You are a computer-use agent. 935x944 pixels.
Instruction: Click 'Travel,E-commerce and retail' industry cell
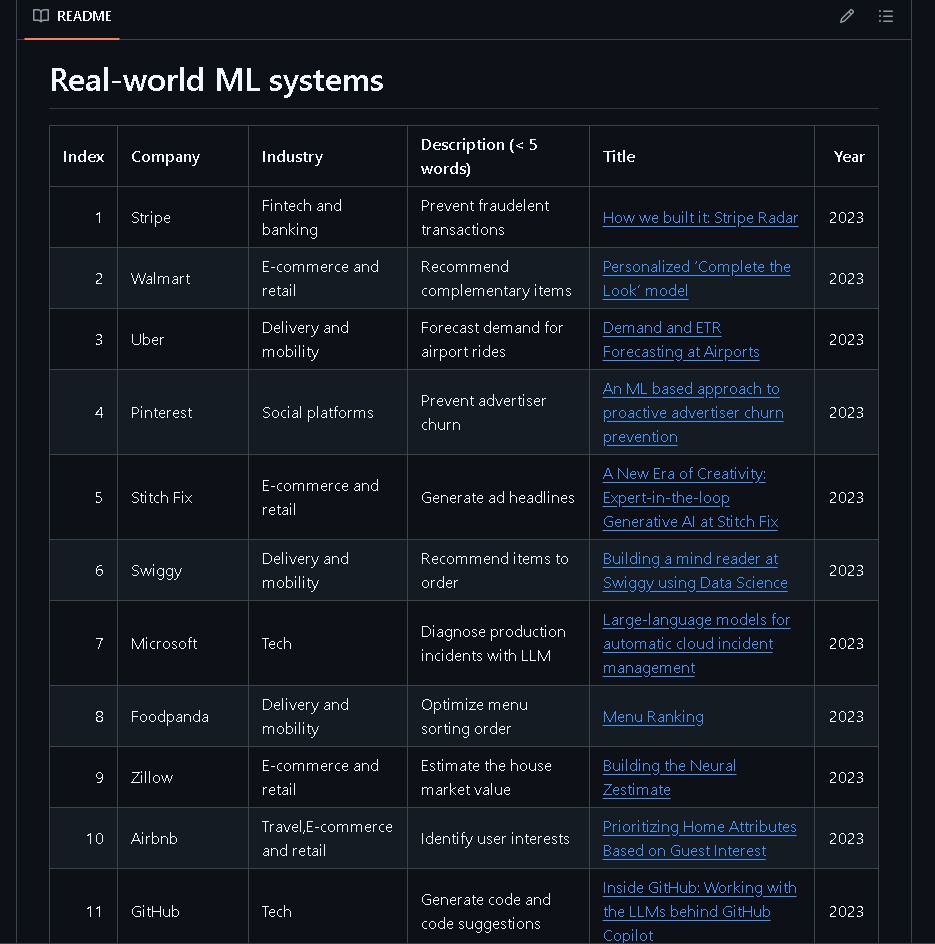327,839
